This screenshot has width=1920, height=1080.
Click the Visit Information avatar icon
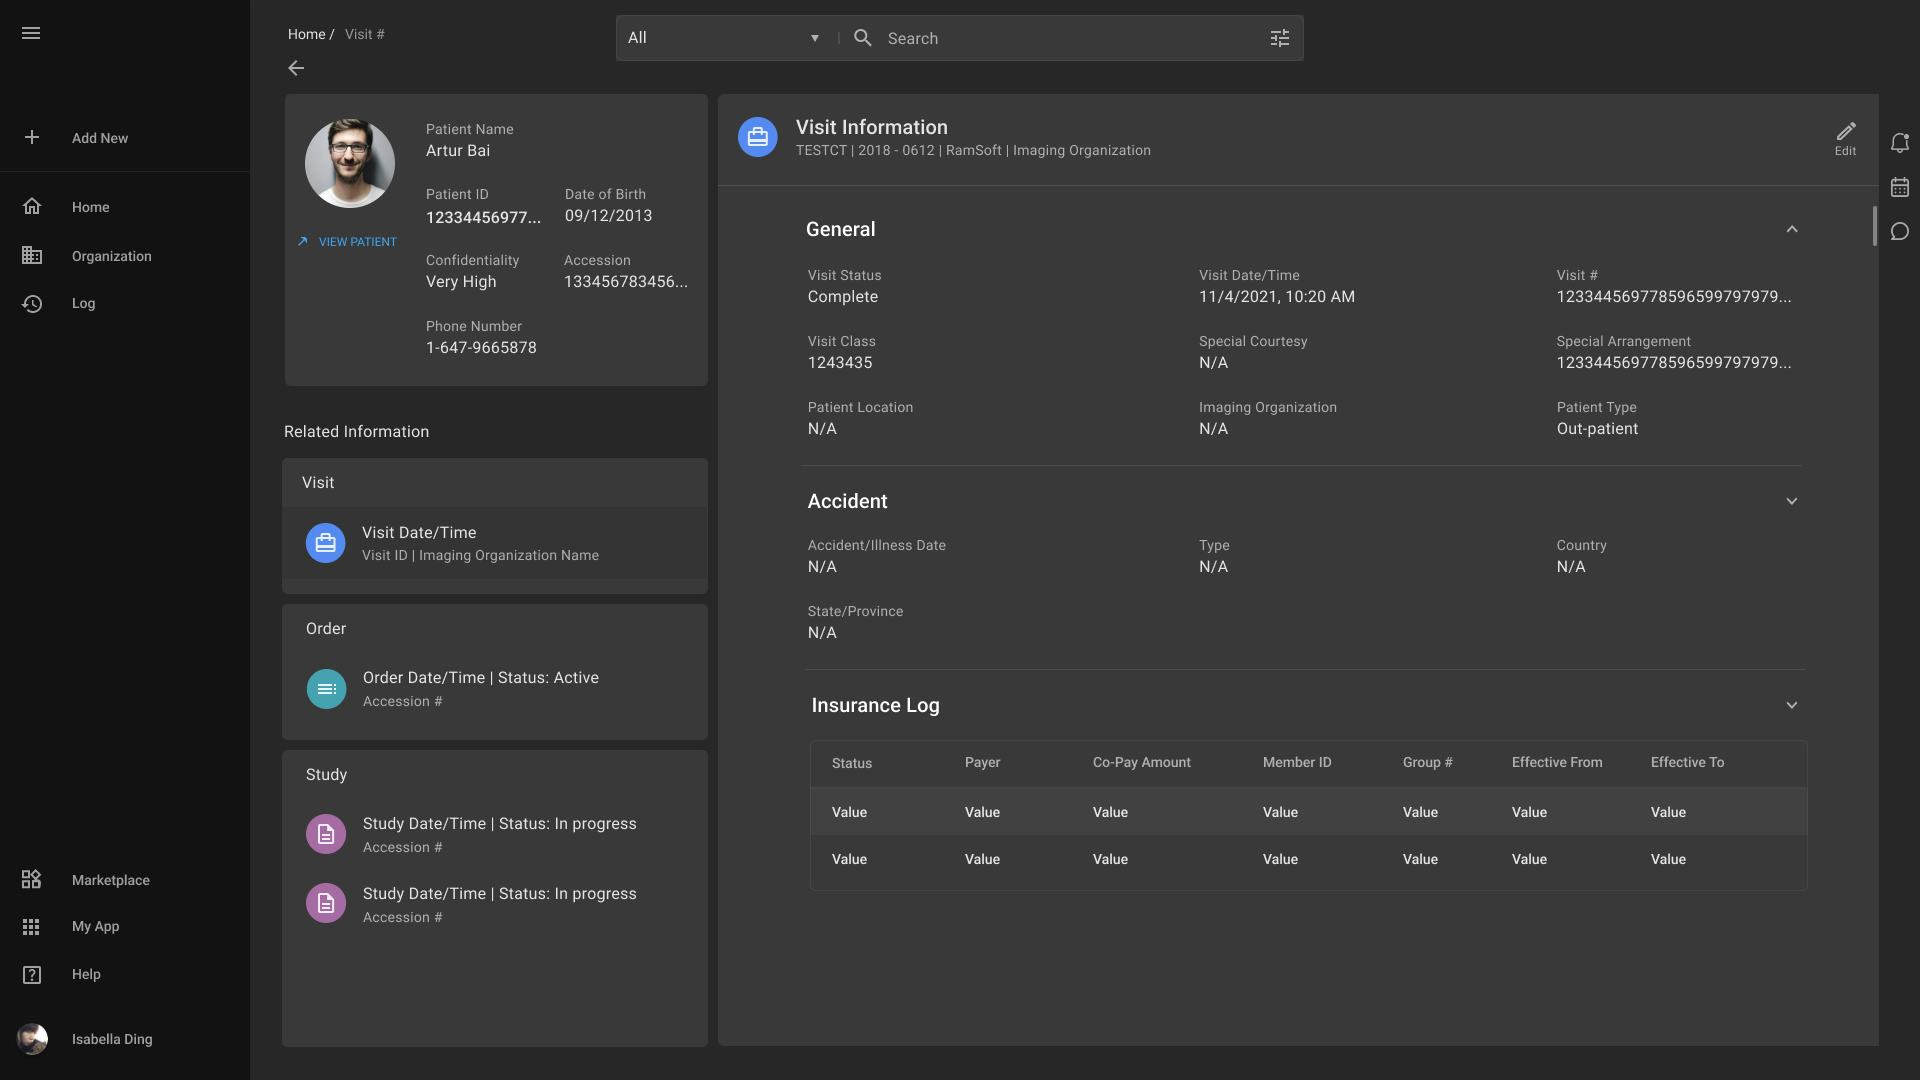coord(756,137)
